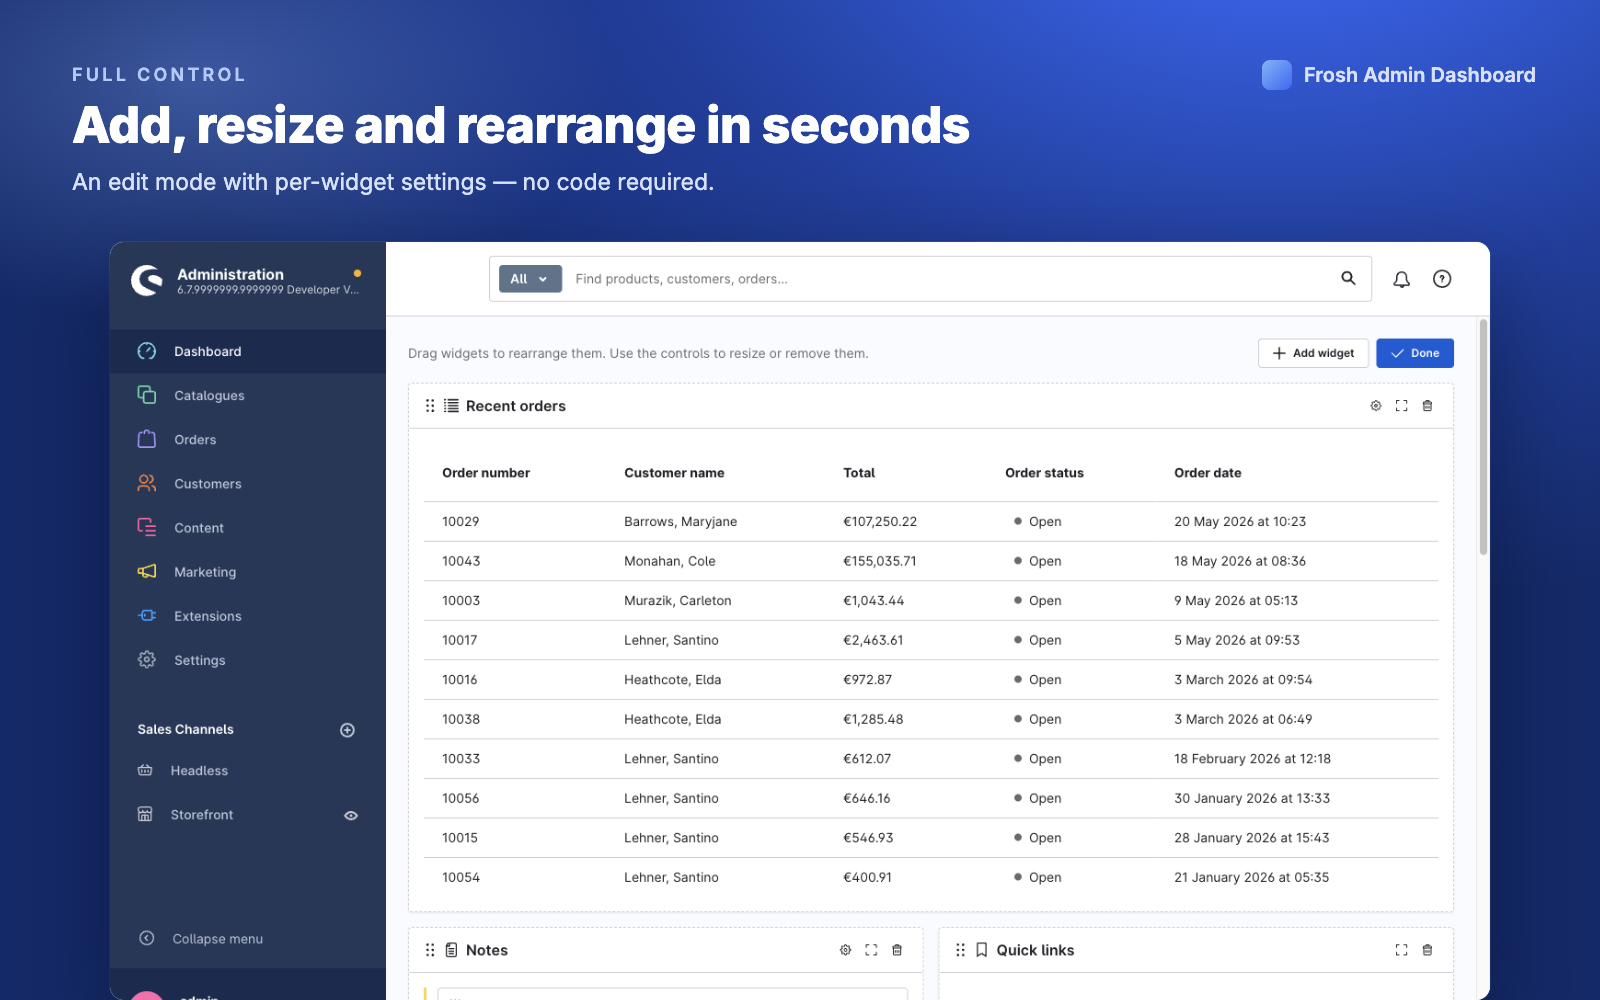This screenshot has width=1600, height=1000.
Task: Click the Done button
Action: tap(1415, 353)
